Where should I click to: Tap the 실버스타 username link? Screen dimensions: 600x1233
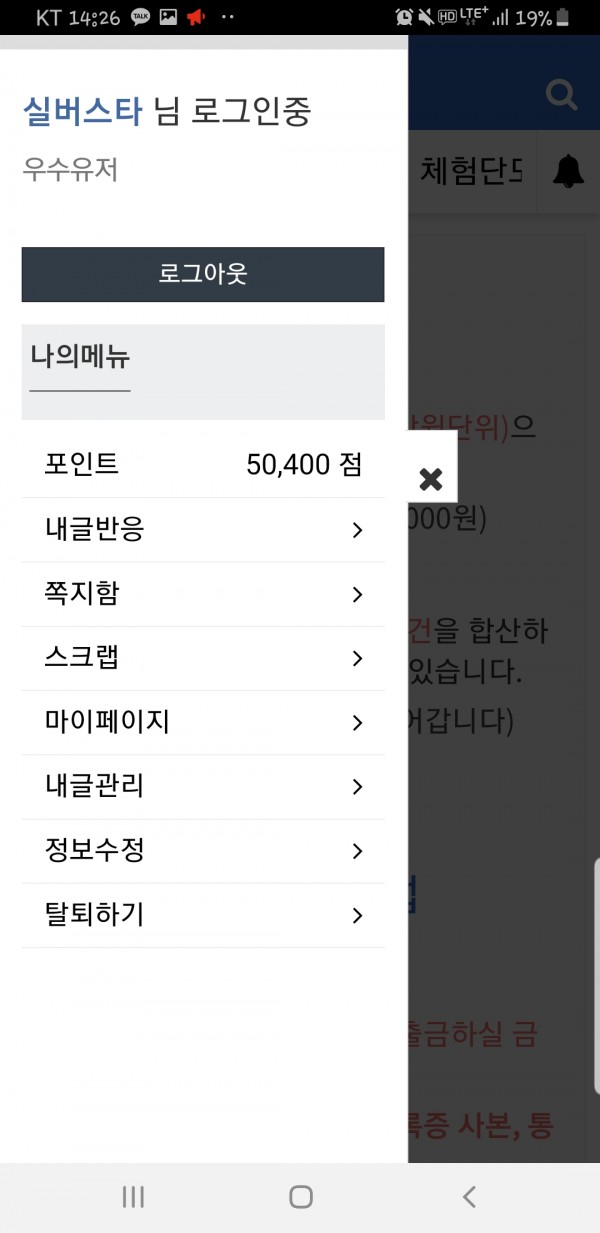(83, 112)
